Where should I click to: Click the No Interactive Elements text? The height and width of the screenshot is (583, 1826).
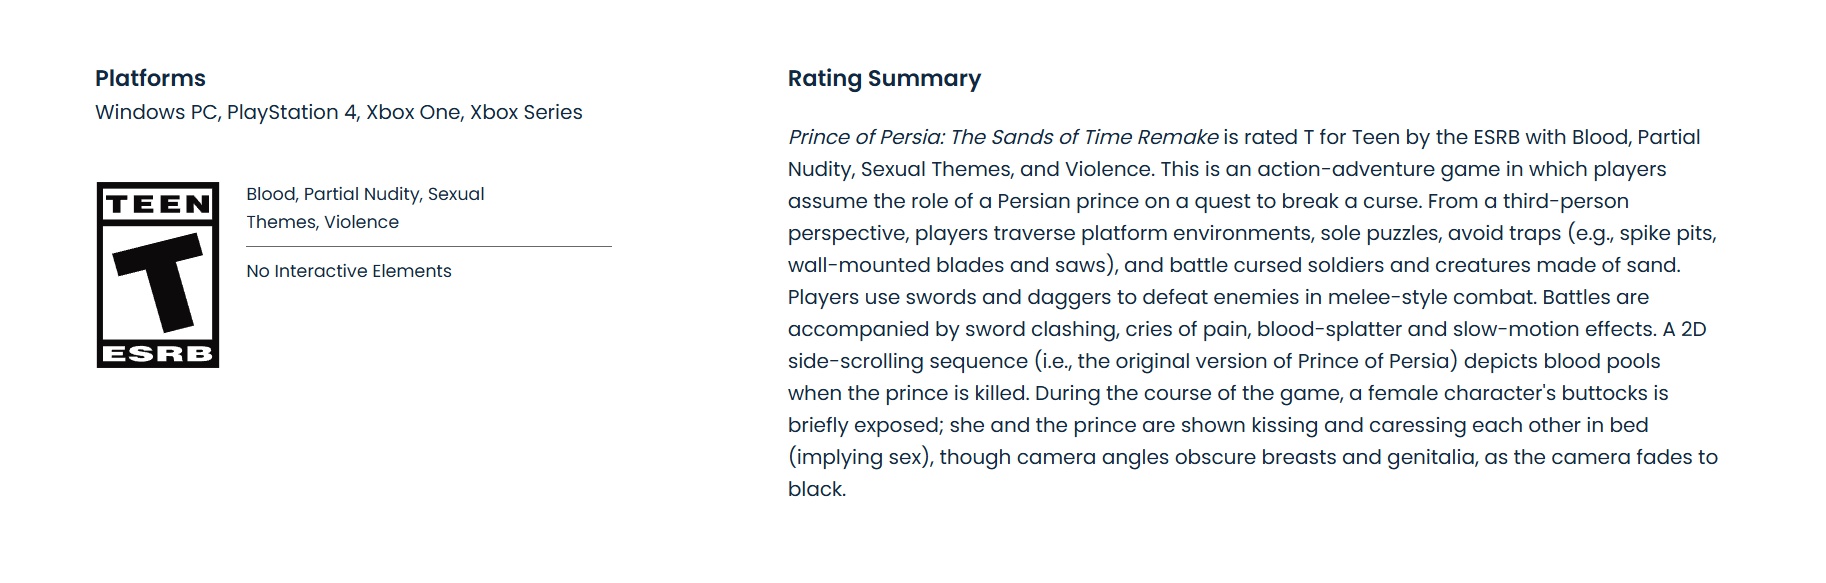[348, 271]
